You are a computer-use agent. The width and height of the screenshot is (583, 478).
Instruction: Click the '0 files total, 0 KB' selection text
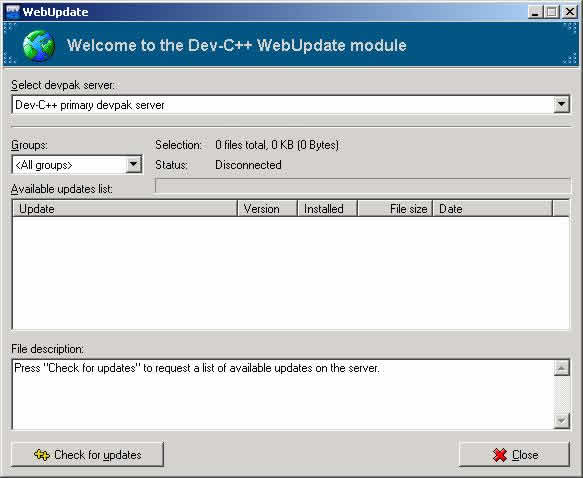pyautogui.click(x=277, y=145)
